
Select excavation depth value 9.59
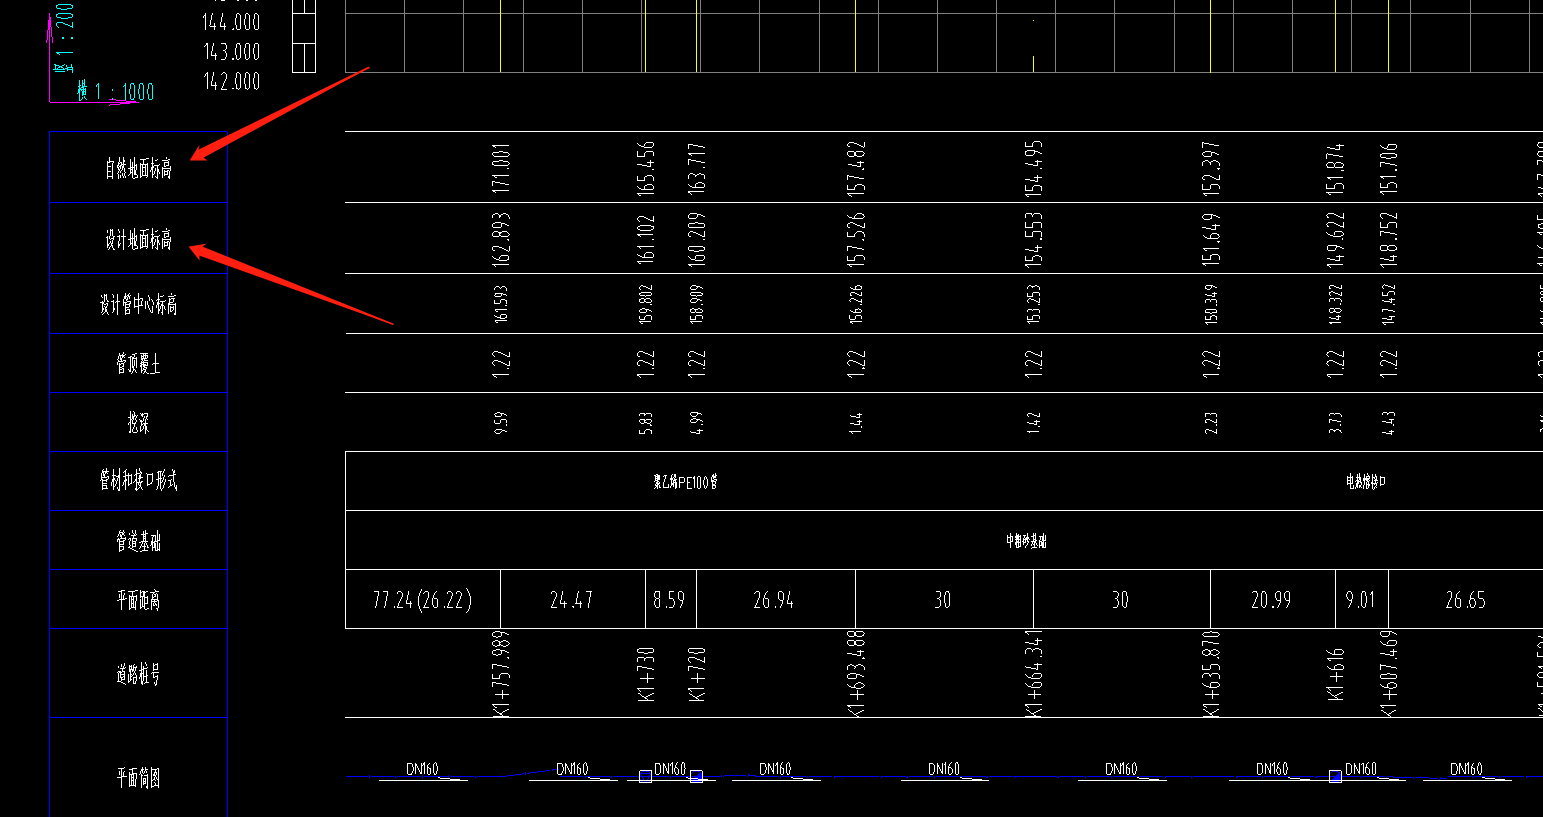[501, 423]
